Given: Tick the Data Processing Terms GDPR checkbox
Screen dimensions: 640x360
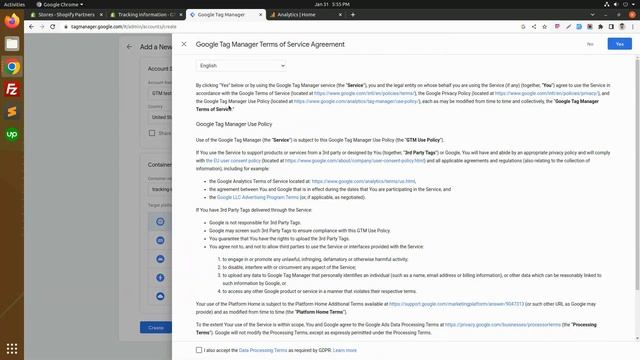Looking at the screenshot, I should tap(199, 350).
